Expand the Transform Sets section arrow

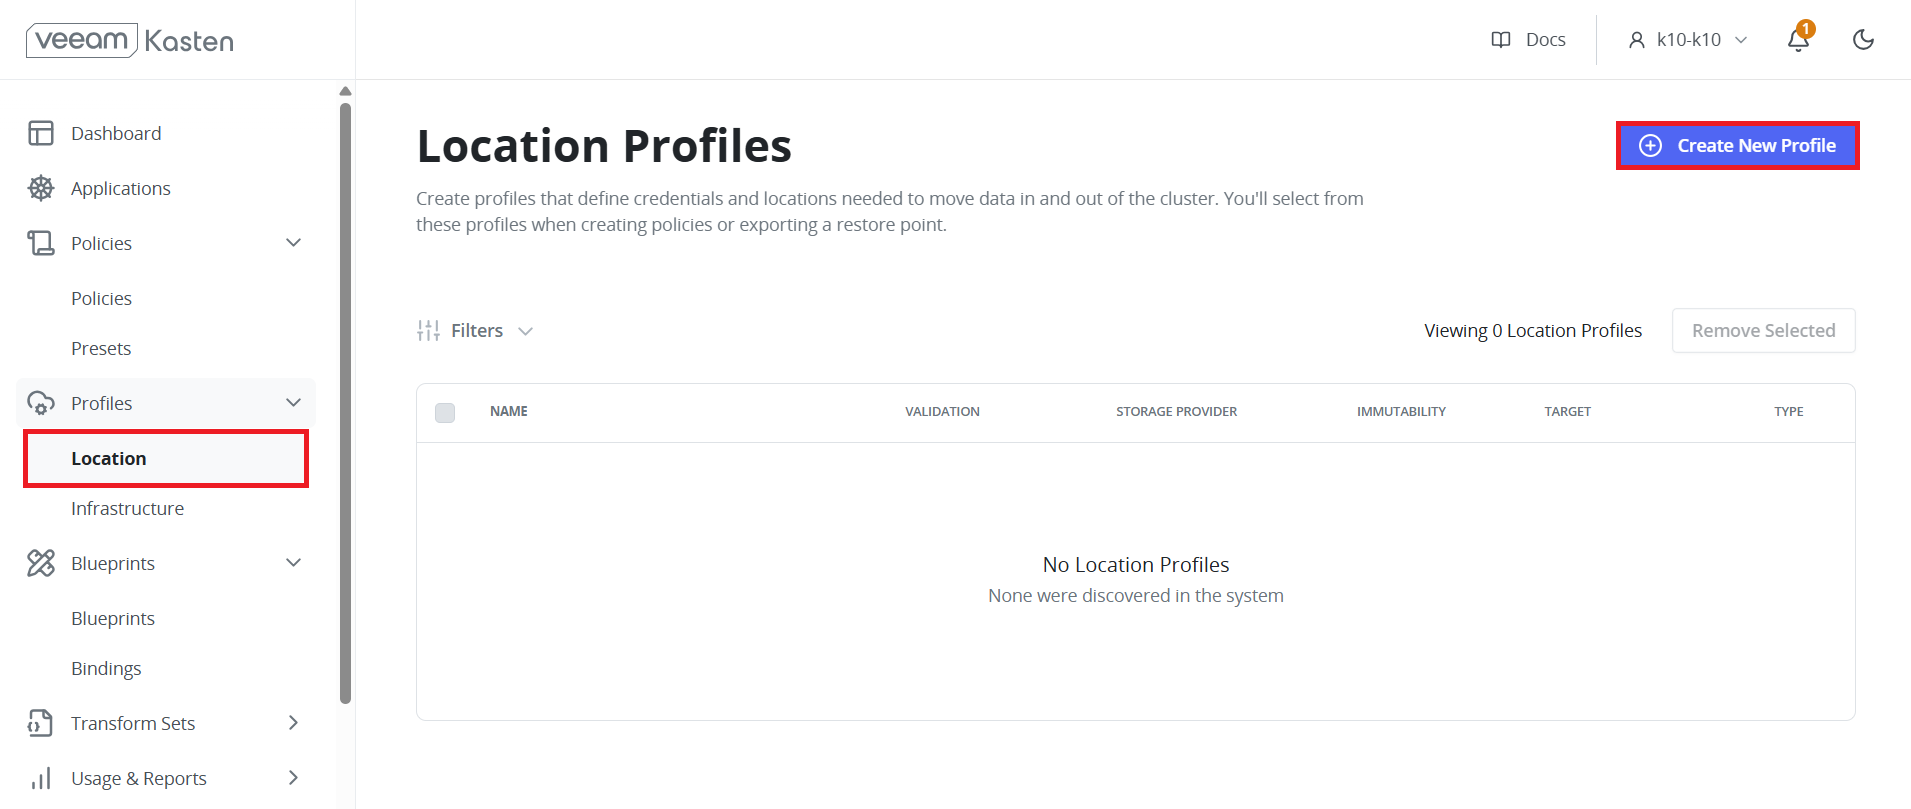293,723
